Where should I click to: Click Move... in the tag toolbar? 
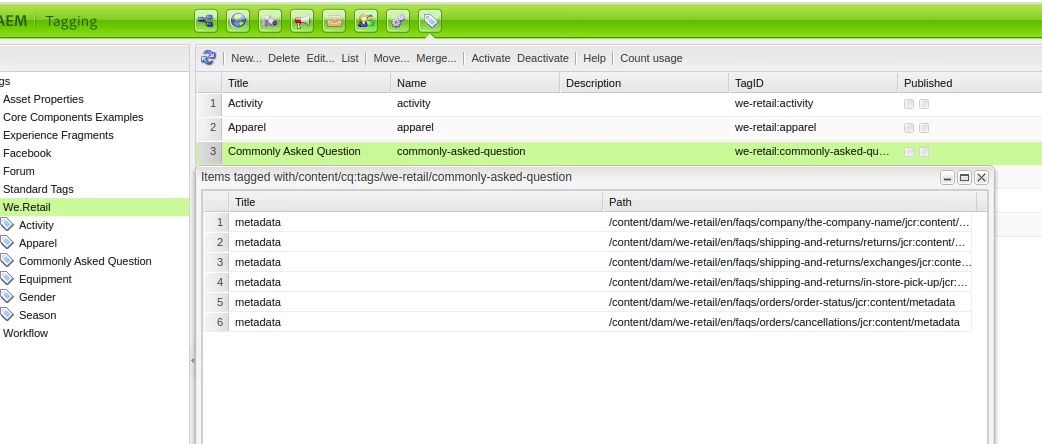click(x=391, y=58)
